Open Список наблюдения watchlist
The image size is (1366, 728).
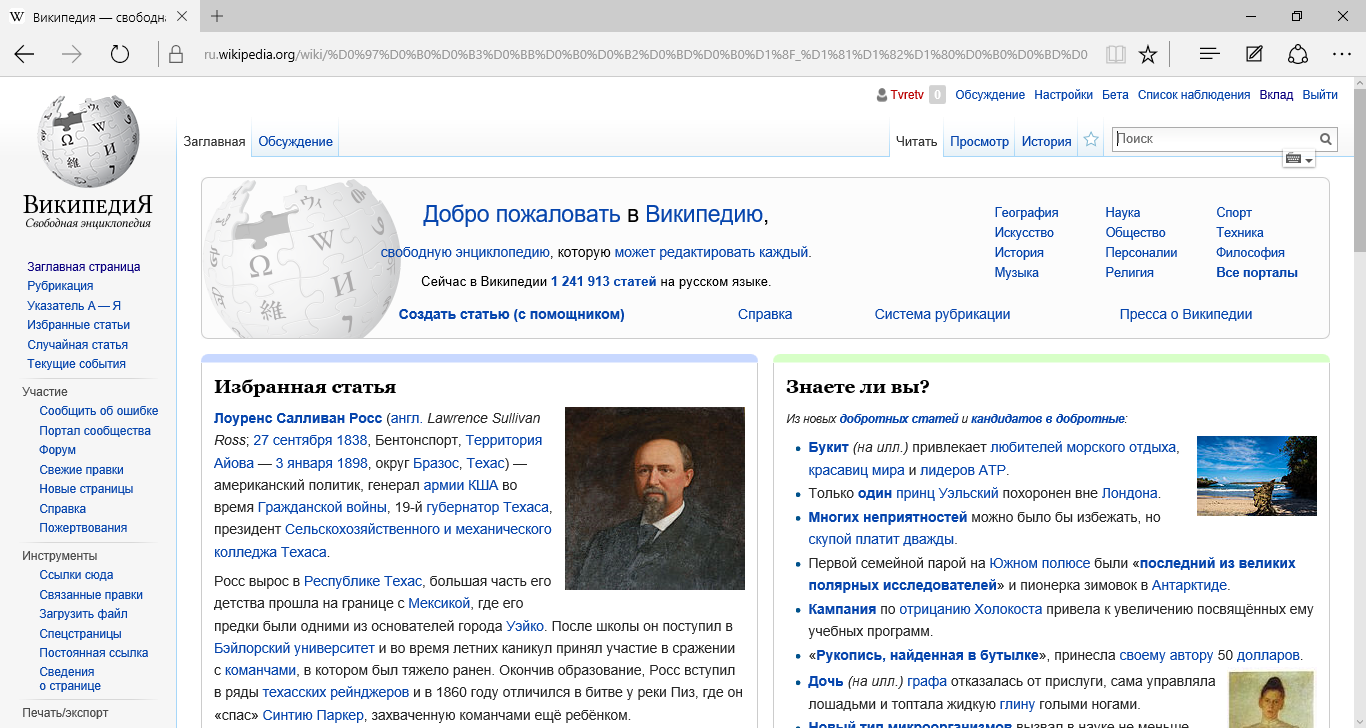coord(1194,95)
